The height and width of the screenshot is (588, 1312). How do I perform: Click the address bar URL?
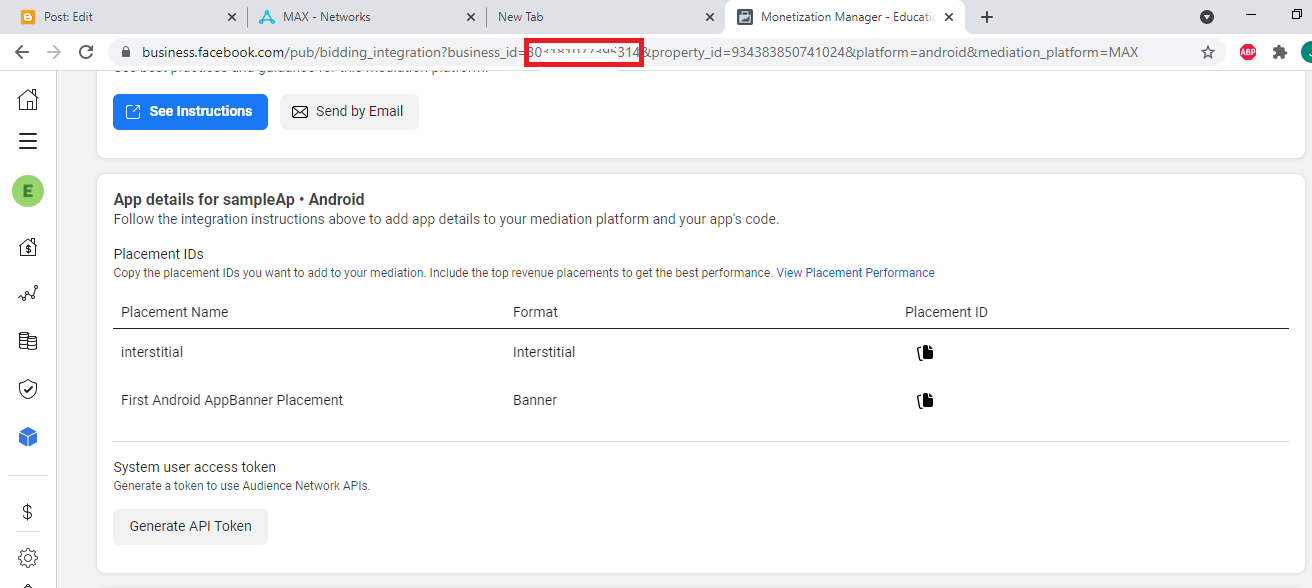tap(640, 52)
